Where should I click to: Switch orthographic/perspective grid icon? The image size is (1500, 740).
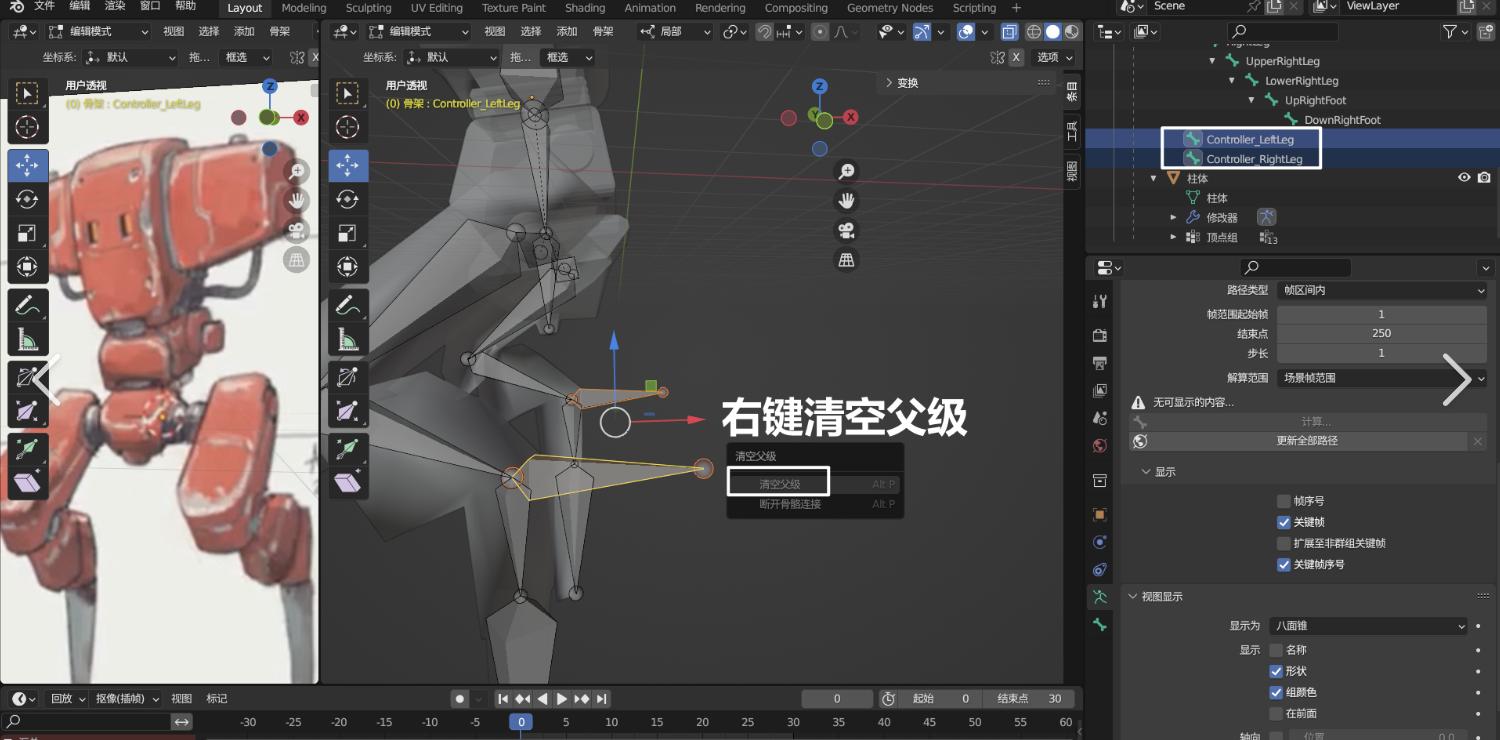point(846,260)
